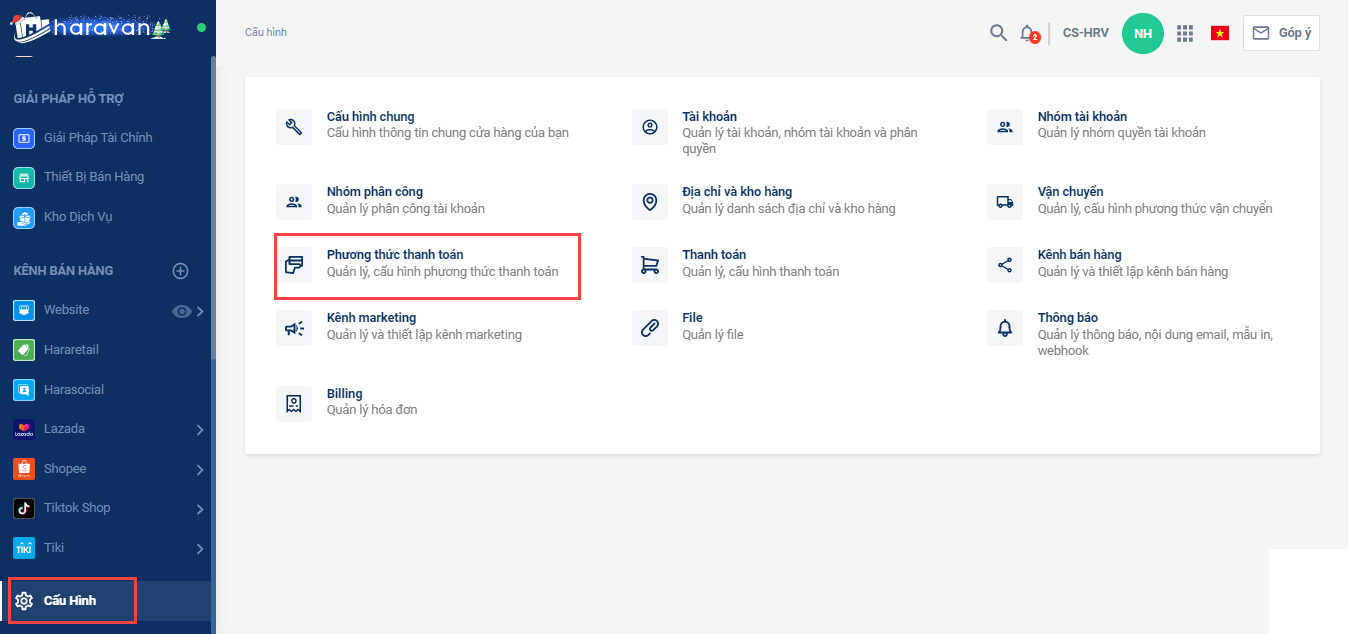Viewport: 1349px width, 634px height.
Task: Click the Billing receipt icon
Action: 294,403
